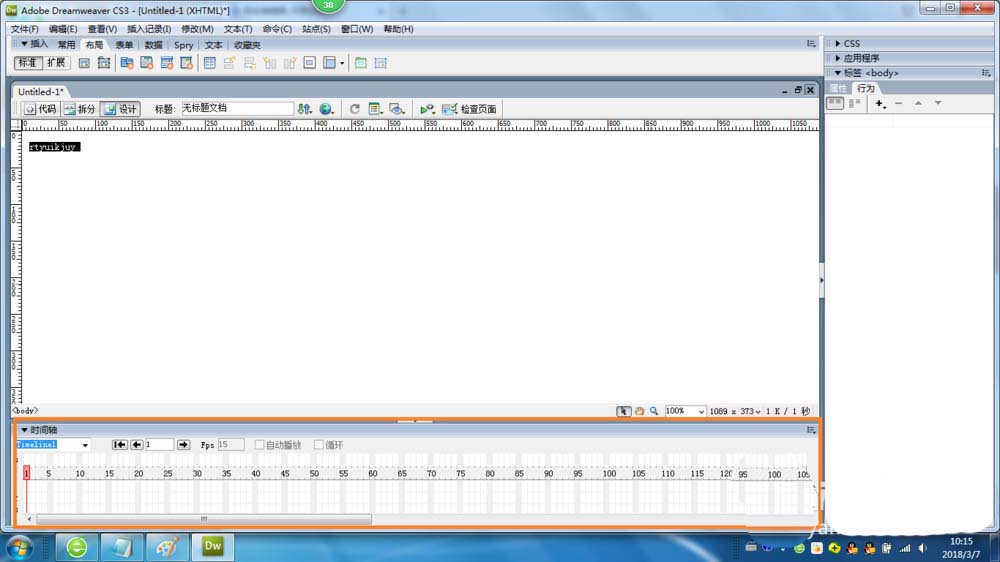Screen dimensions: 1000x562
Task: Open the Timeline1 selection dropdown
Action: [85, 445]
